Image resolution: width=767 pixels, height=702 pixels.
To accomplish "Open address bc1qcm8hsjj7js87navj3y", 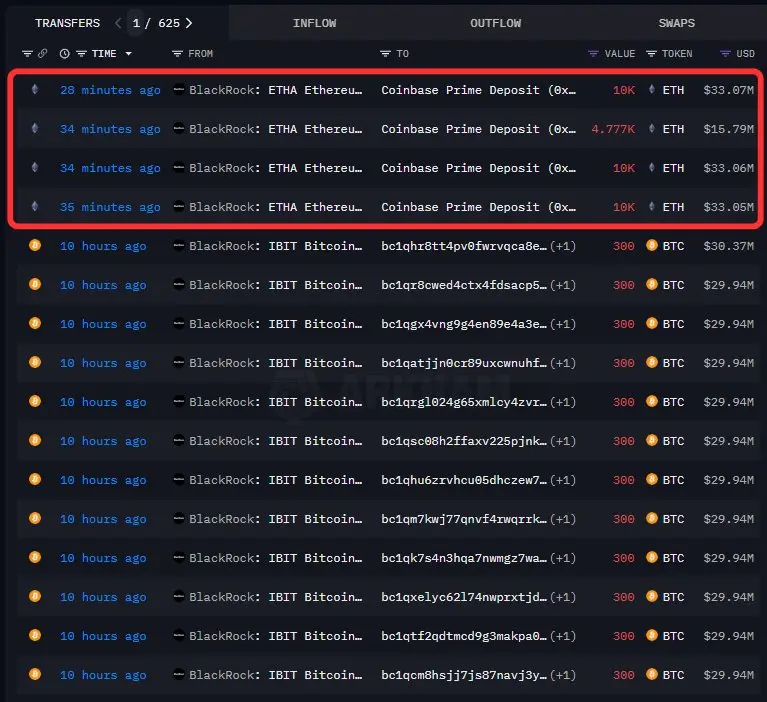I will pyautogui.click(x=464, y=675).
